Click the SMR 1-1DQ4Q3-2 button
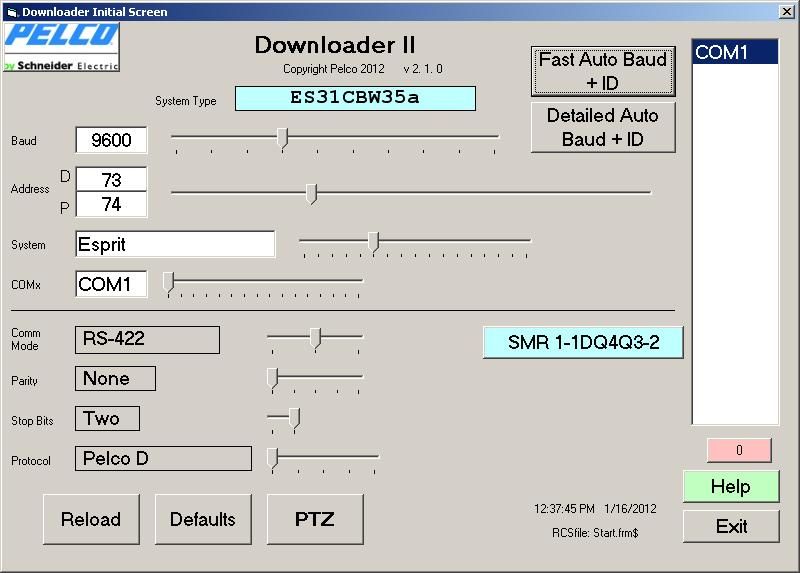The image size is (800, 573). [583, 342]
